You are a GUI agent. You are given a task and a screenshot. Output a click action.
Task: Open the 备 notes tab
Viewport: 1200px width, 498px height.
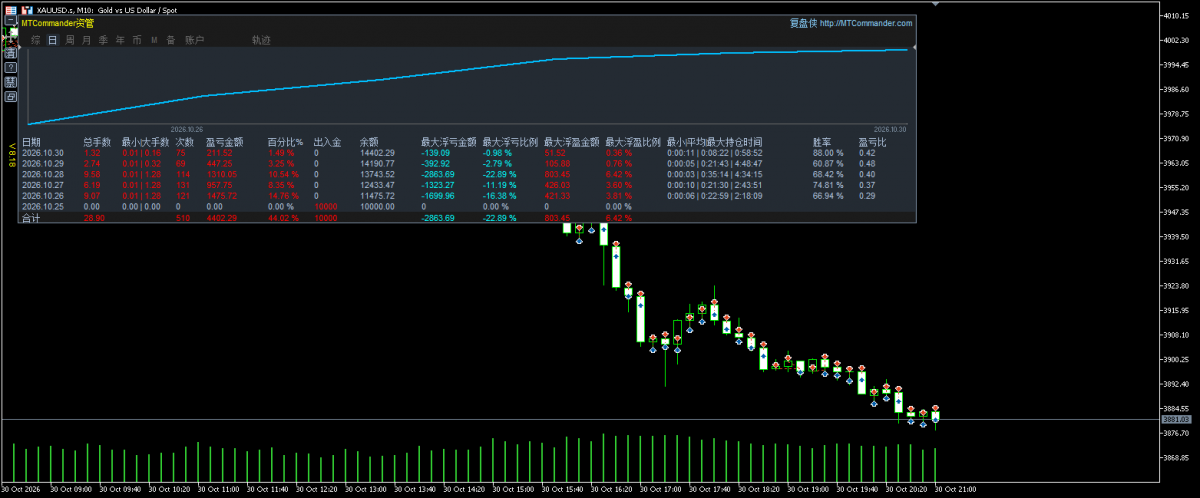171,40
